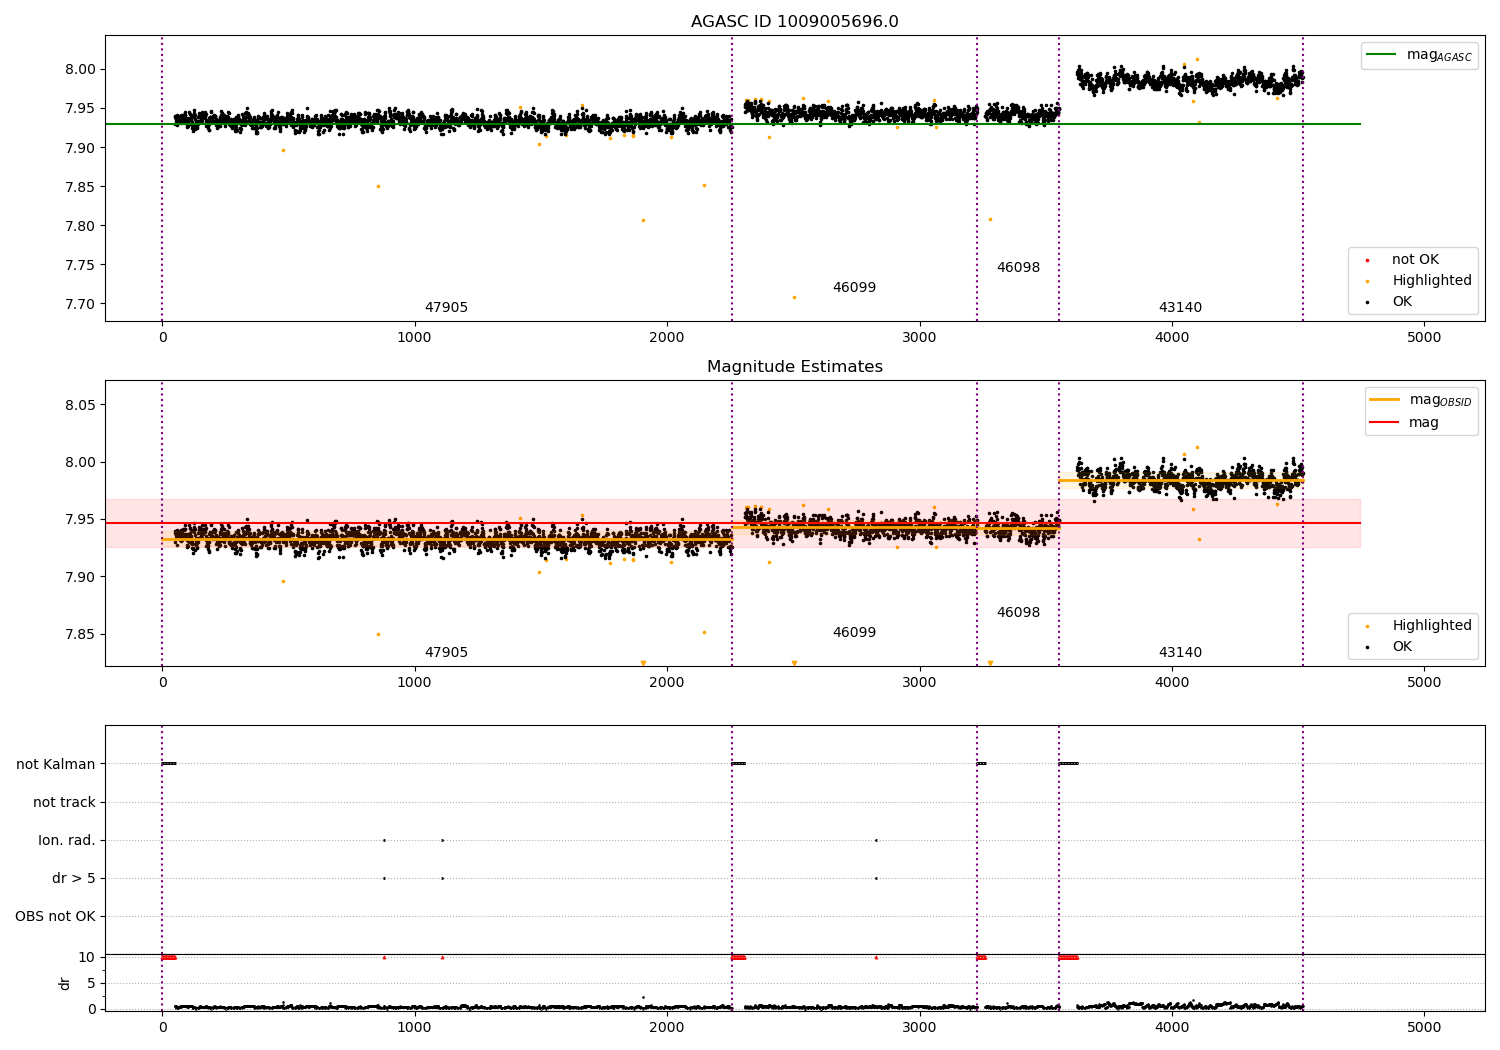The height and width of the screenshot is (1050, 1500).
Task: Click the 7.80 tick on the AGASC ID plot
Action: [x=80, y=226]
